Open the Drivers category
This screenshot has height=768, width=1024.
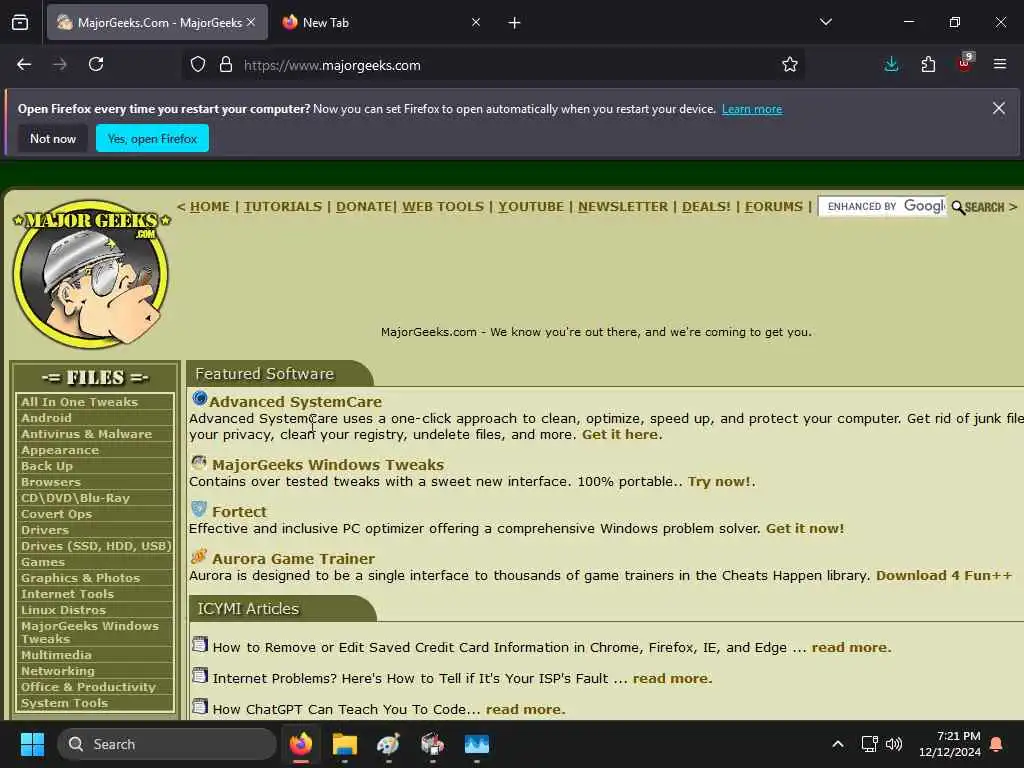coord(44,530)
